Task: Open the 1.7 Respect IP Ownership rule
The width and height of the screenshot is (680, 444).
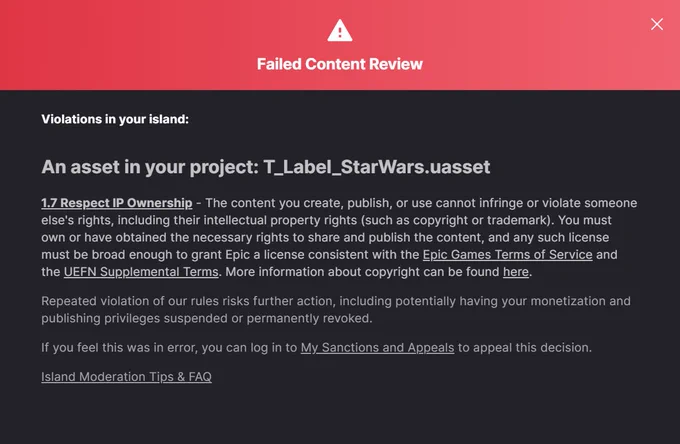Action: coord(117,203)
